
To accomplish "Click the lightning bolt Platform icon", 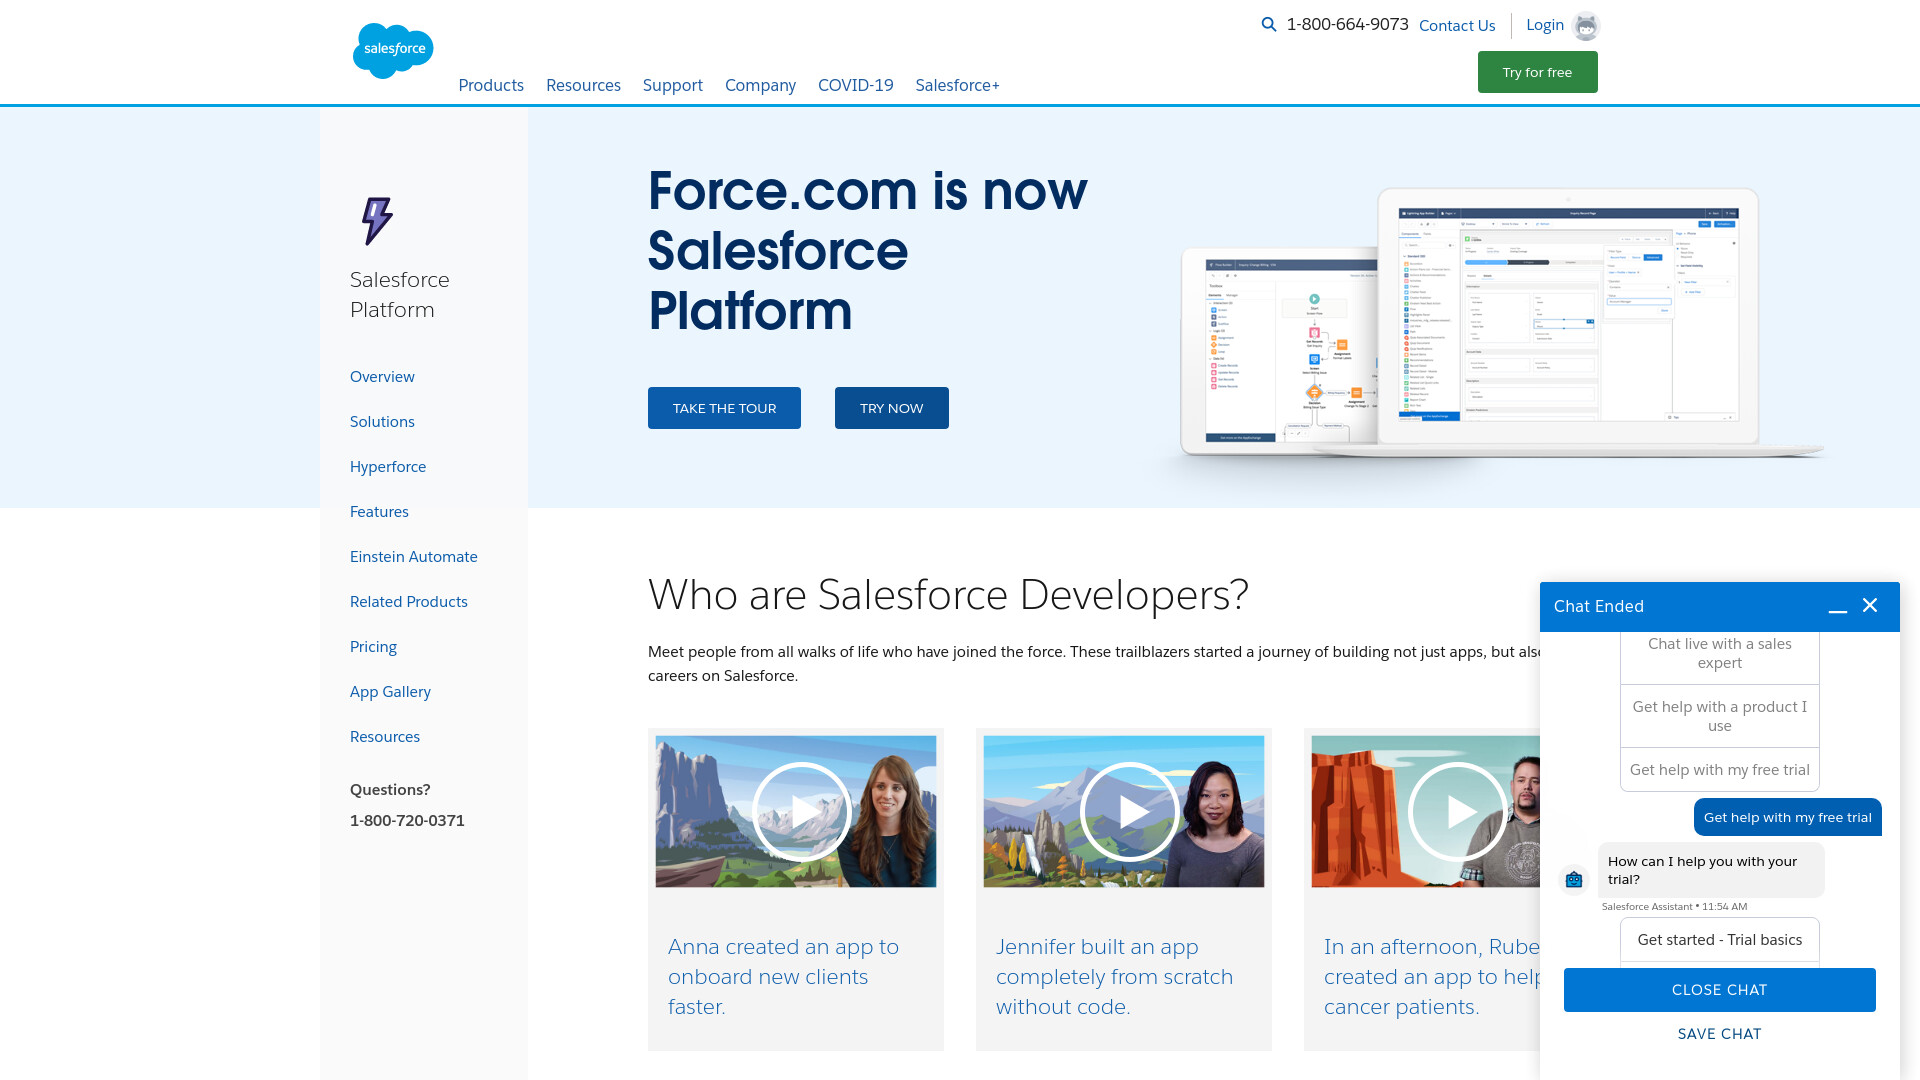I will point(377,221).
